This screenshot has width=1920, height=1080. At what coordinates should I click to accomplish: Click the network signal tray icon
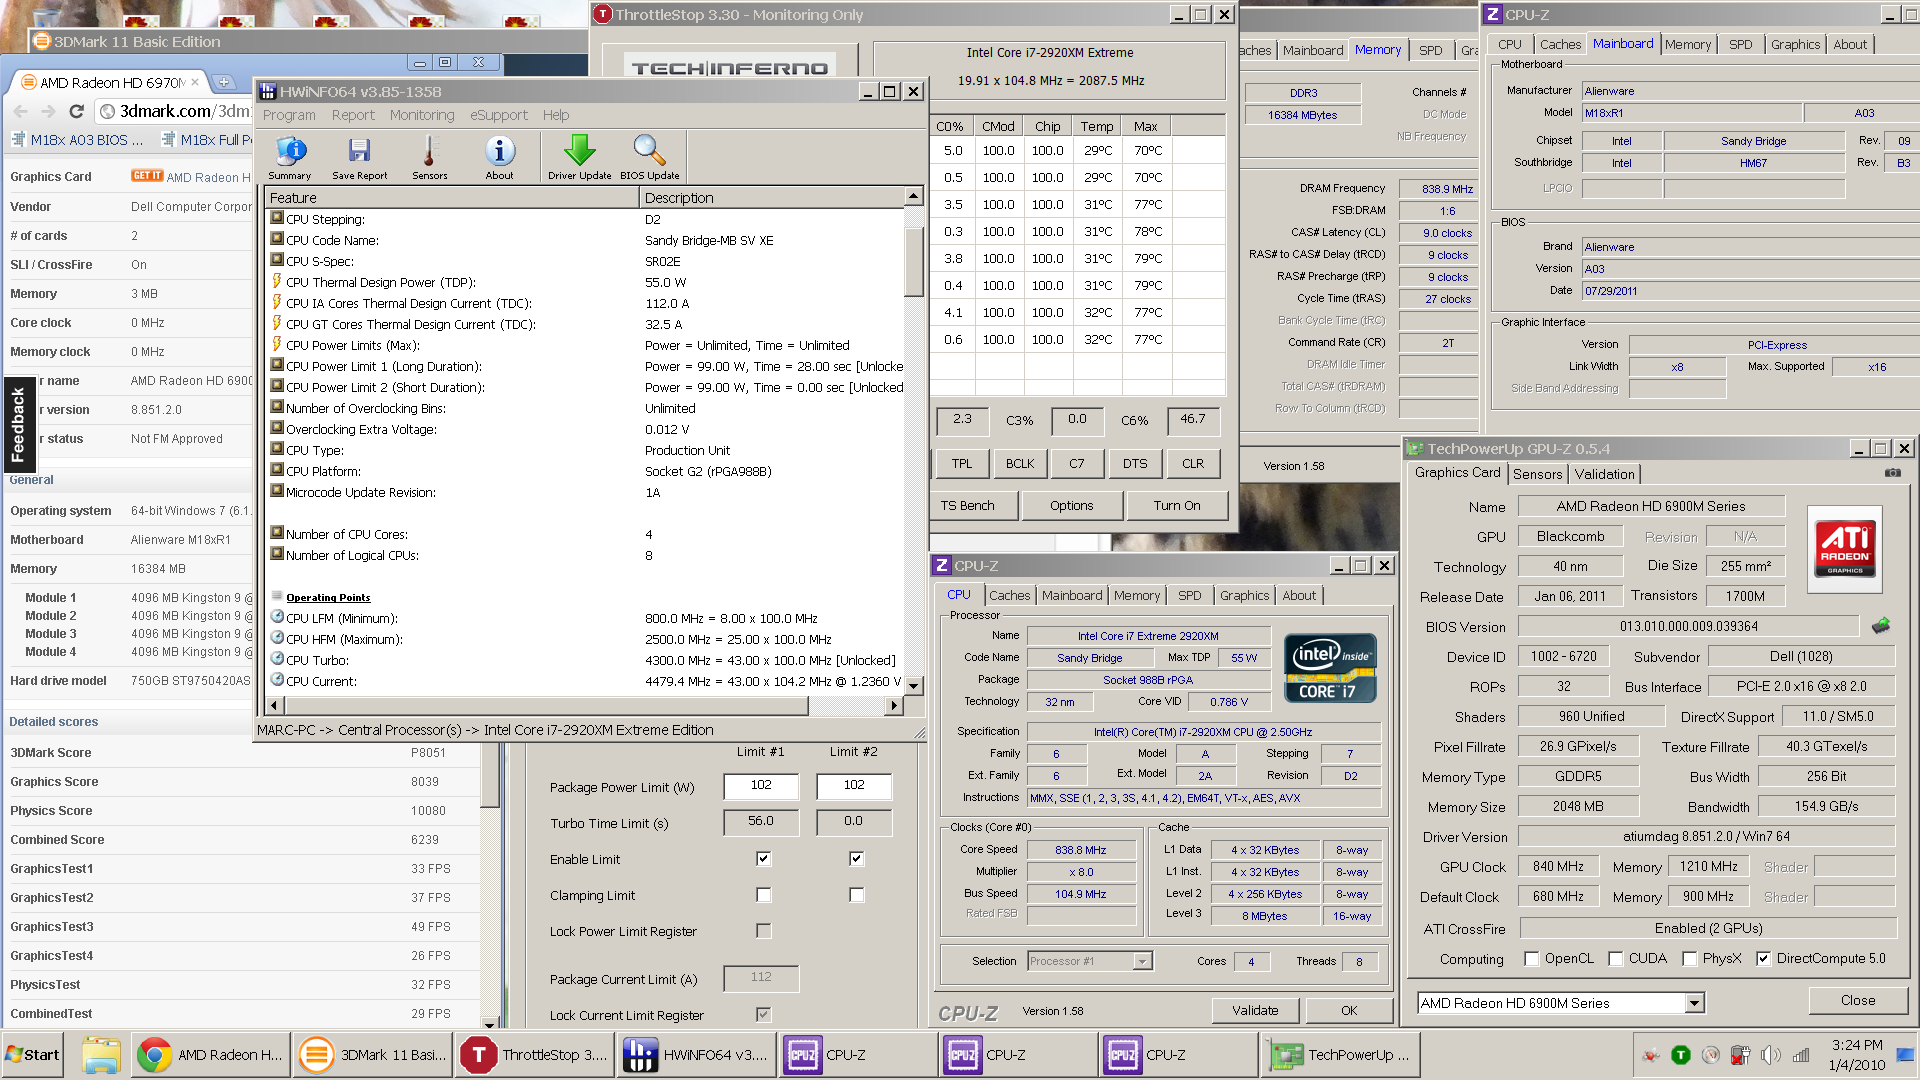coord(1801,1055)
